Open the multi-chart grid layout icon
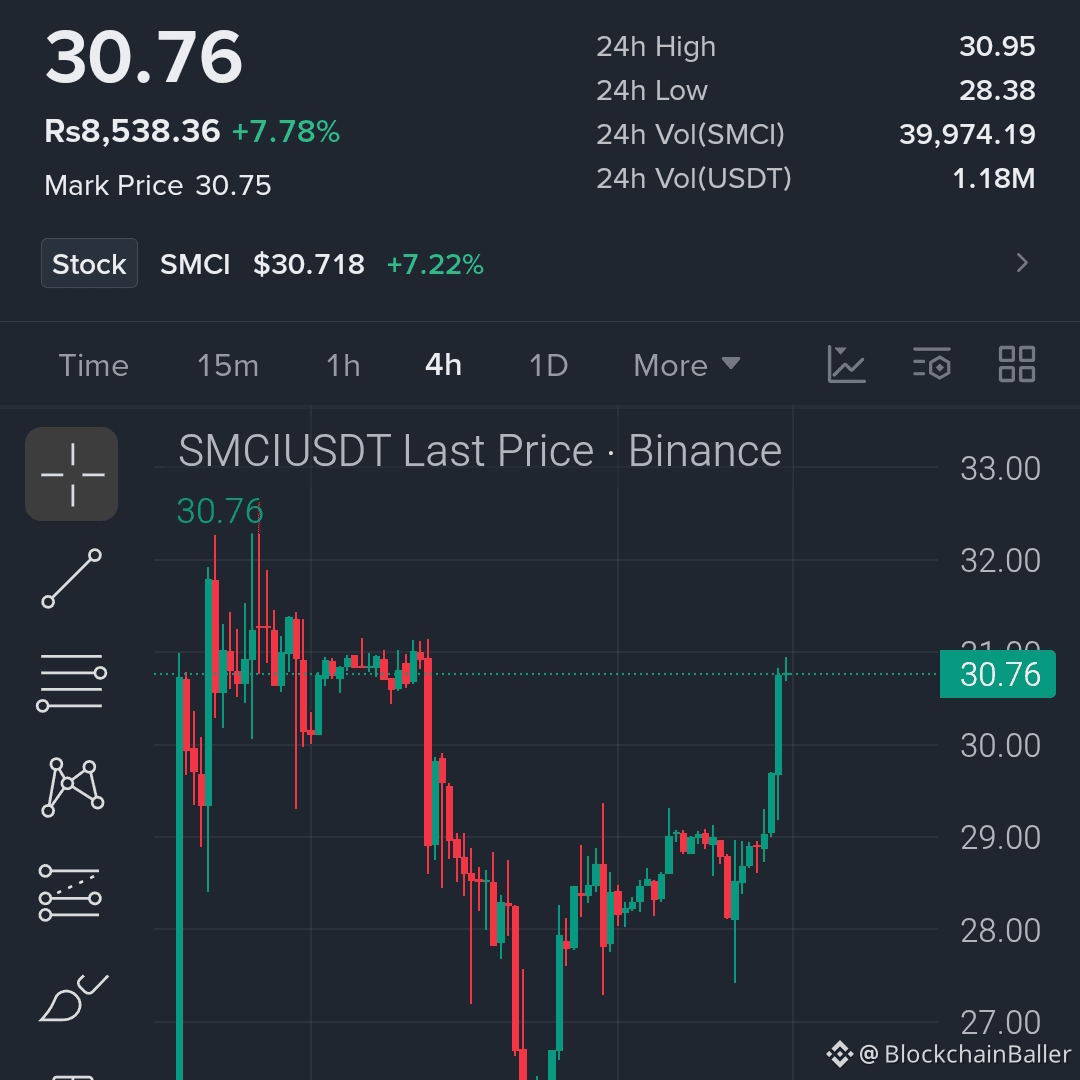This screenshot has width=1080, height=1080. [1017, 364]
